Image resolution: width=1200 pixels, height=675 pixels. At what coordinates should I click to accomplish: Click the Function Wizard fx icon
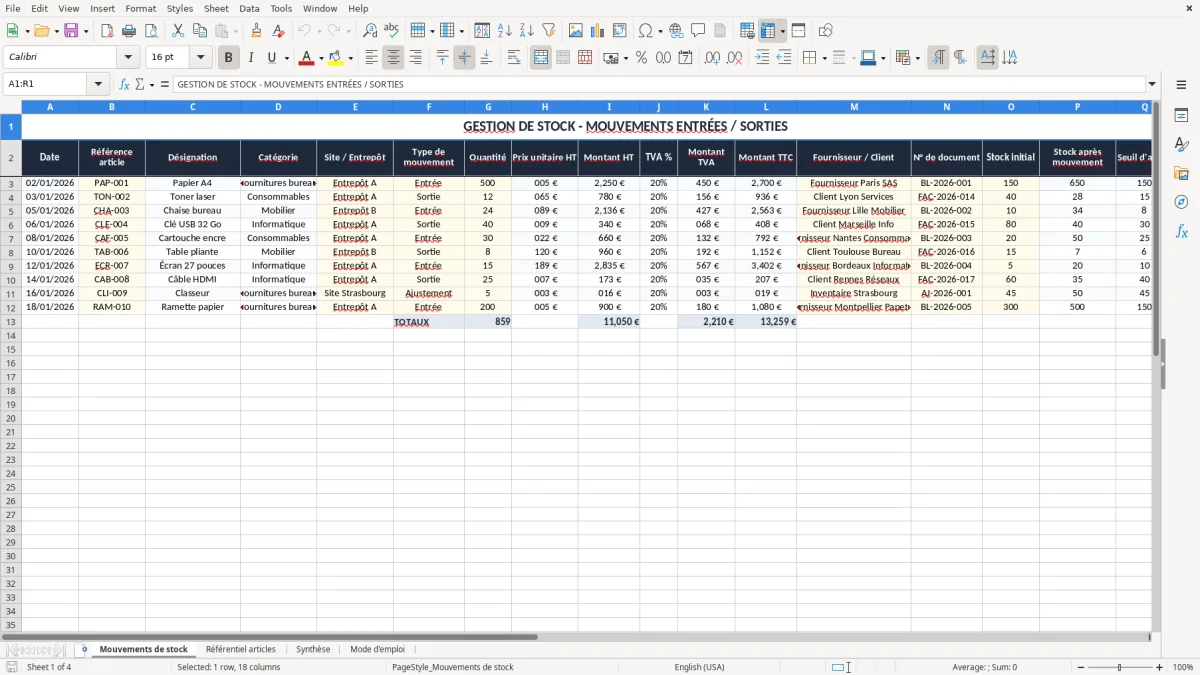(x=125, y=84)
